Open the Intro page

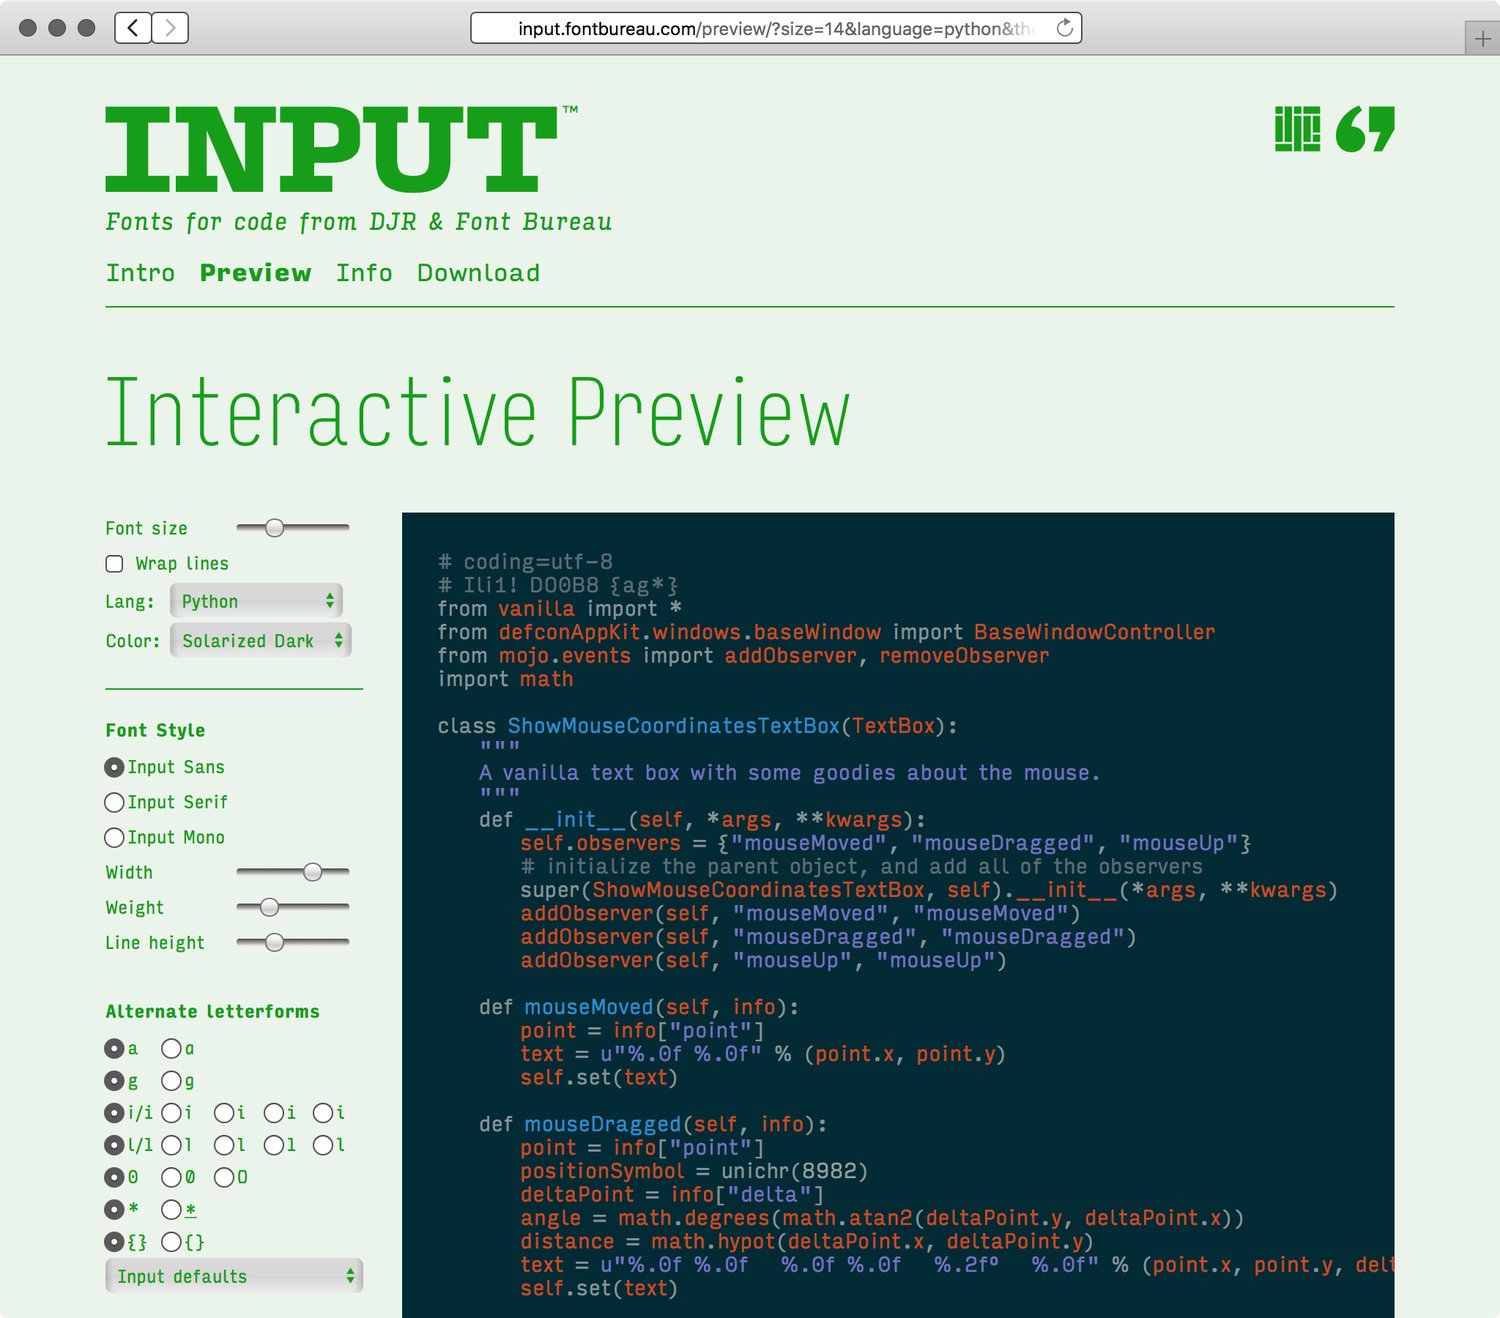141,273
